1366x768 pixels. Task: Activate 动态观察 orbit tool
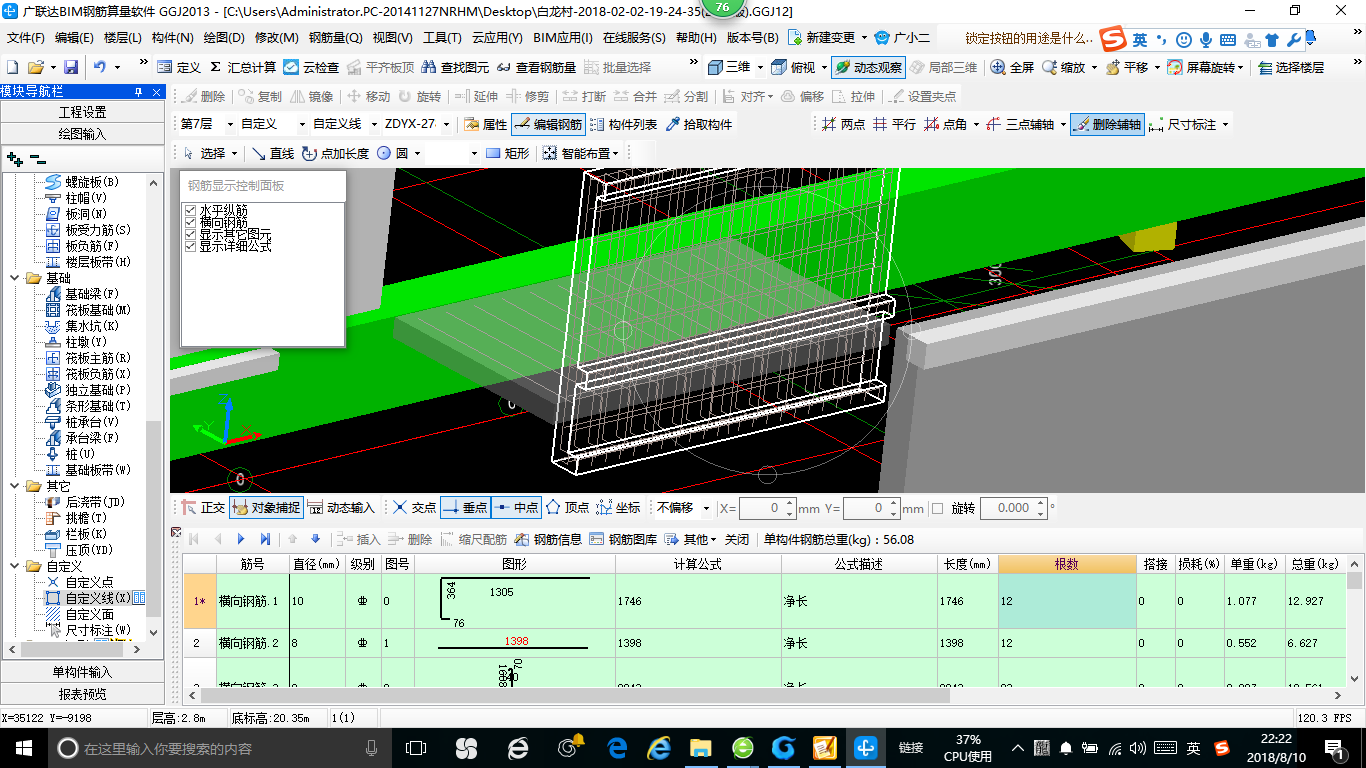pos(868,67)
